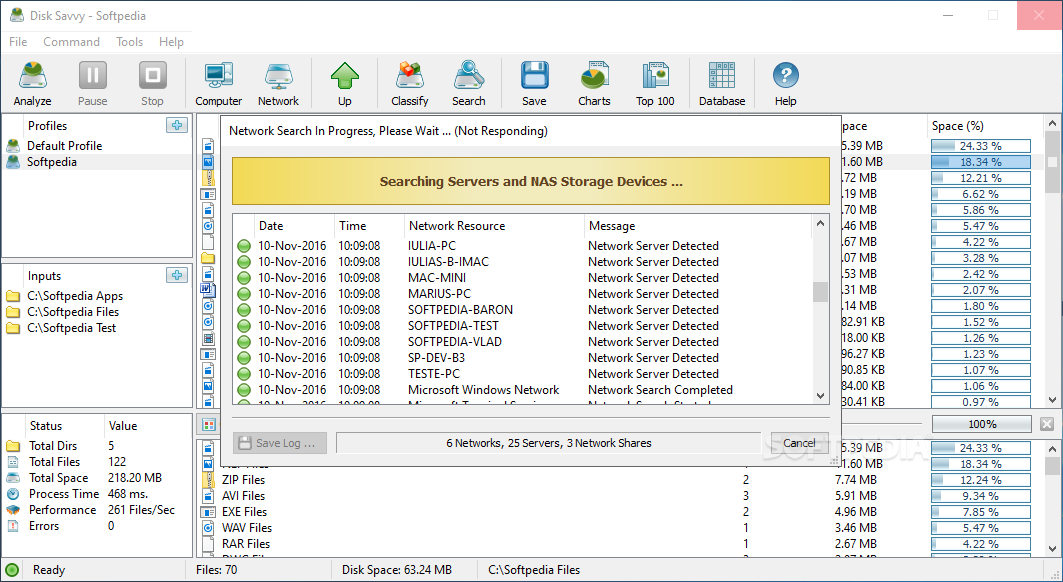The height and width of the screenshot is (582, 1063).
Task: Open the Tools menu
Action: (x=129, y=42)
